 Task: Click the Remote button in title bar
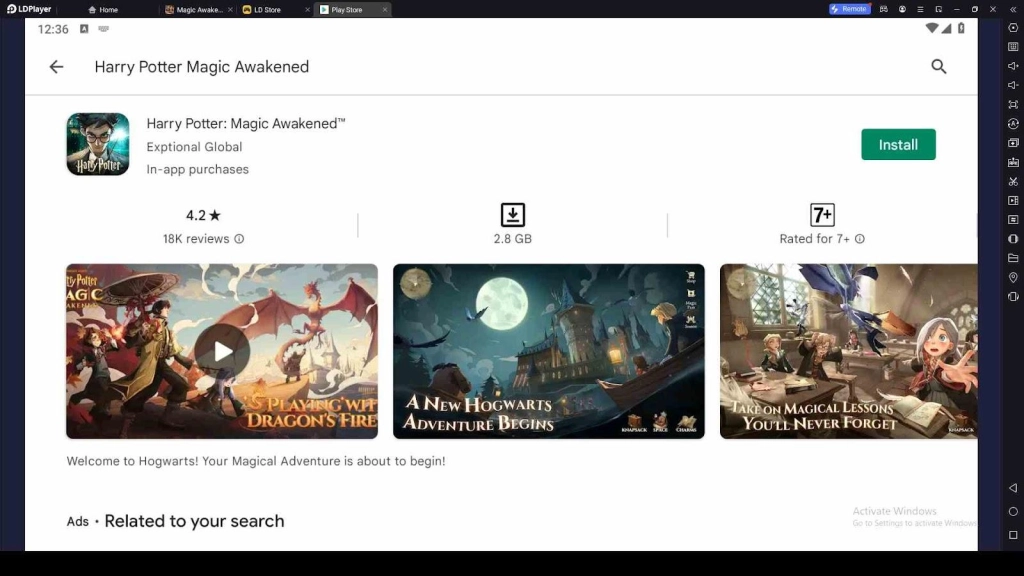[849, 9]
